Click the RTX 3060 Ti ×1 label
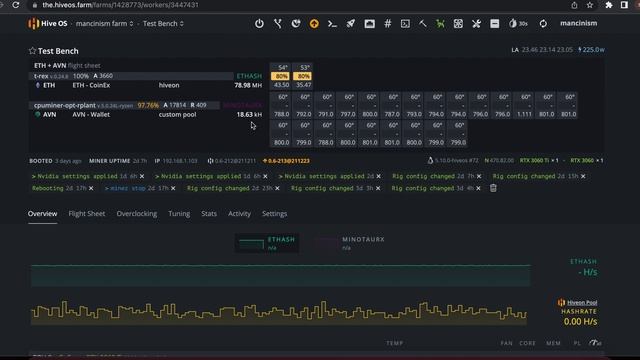The image size is (640, 360). [539, 160]
